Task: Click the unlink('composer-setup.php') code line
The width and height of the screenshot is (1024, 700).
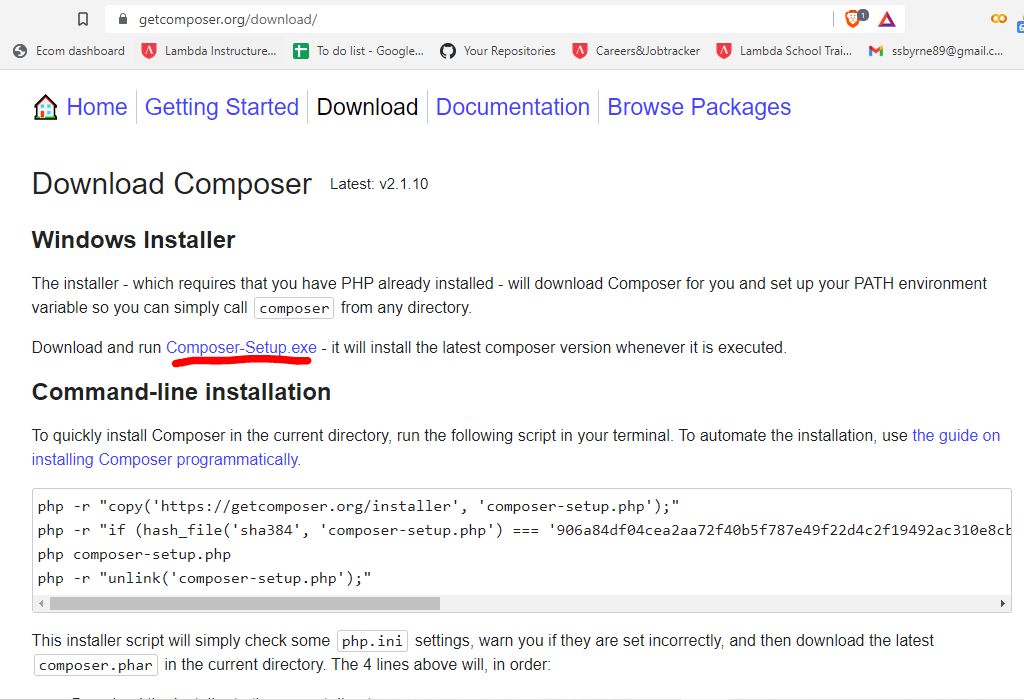Action: coord(204,579)
